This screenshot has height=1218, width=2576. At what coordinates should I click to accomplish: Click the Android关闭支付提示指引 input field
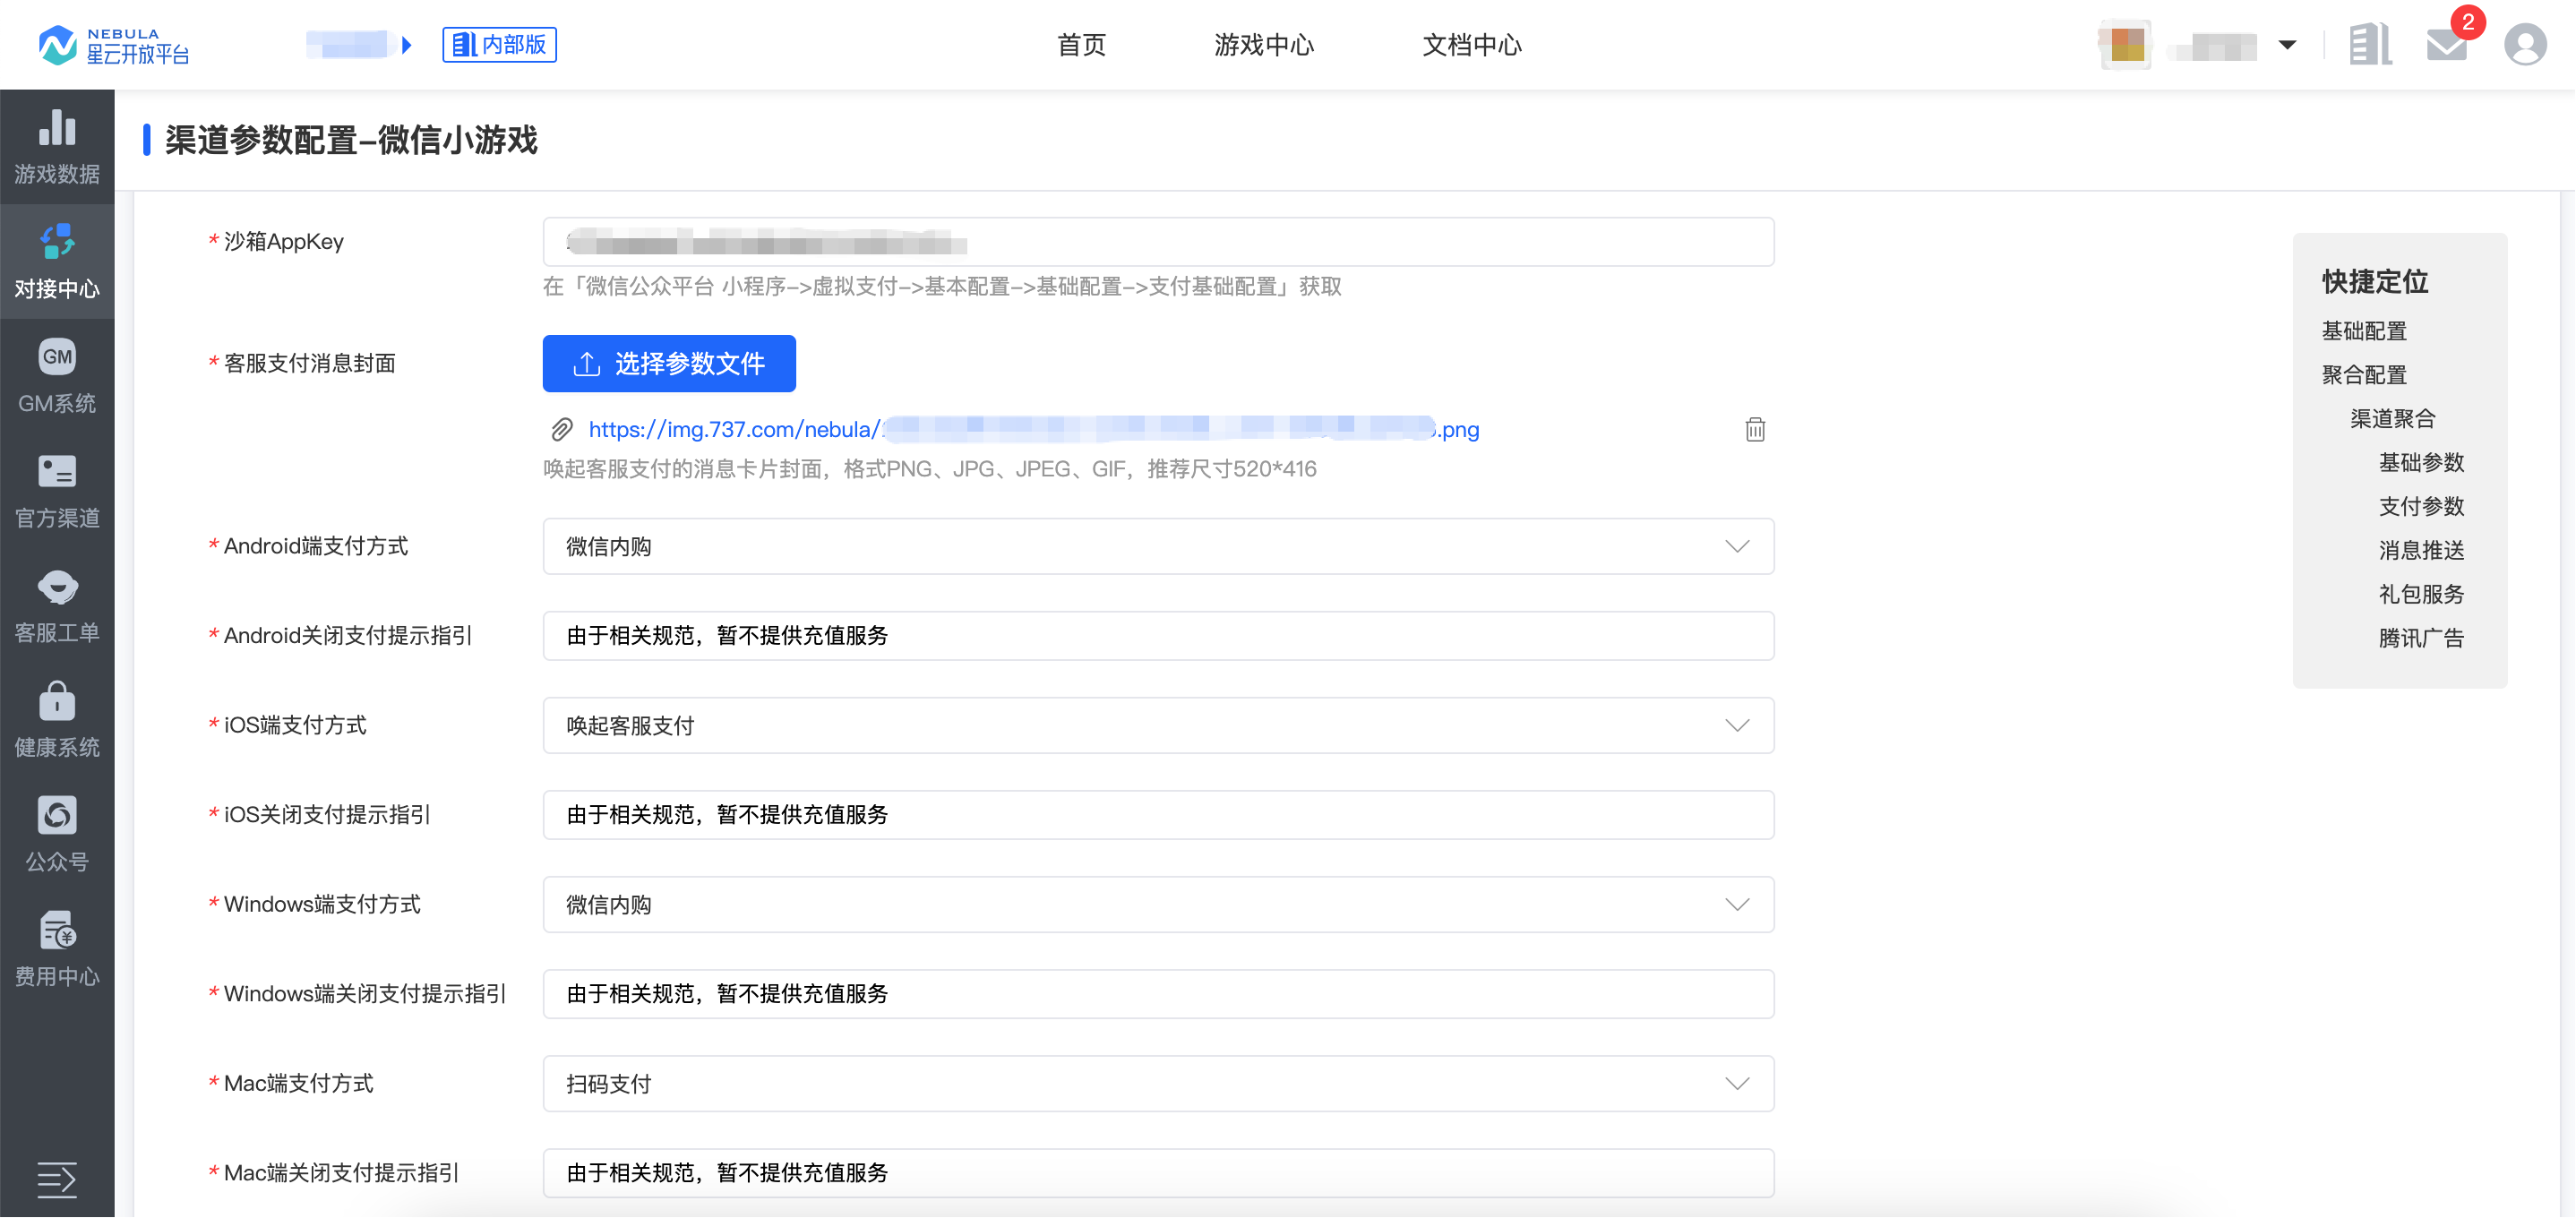[1158, 636]
